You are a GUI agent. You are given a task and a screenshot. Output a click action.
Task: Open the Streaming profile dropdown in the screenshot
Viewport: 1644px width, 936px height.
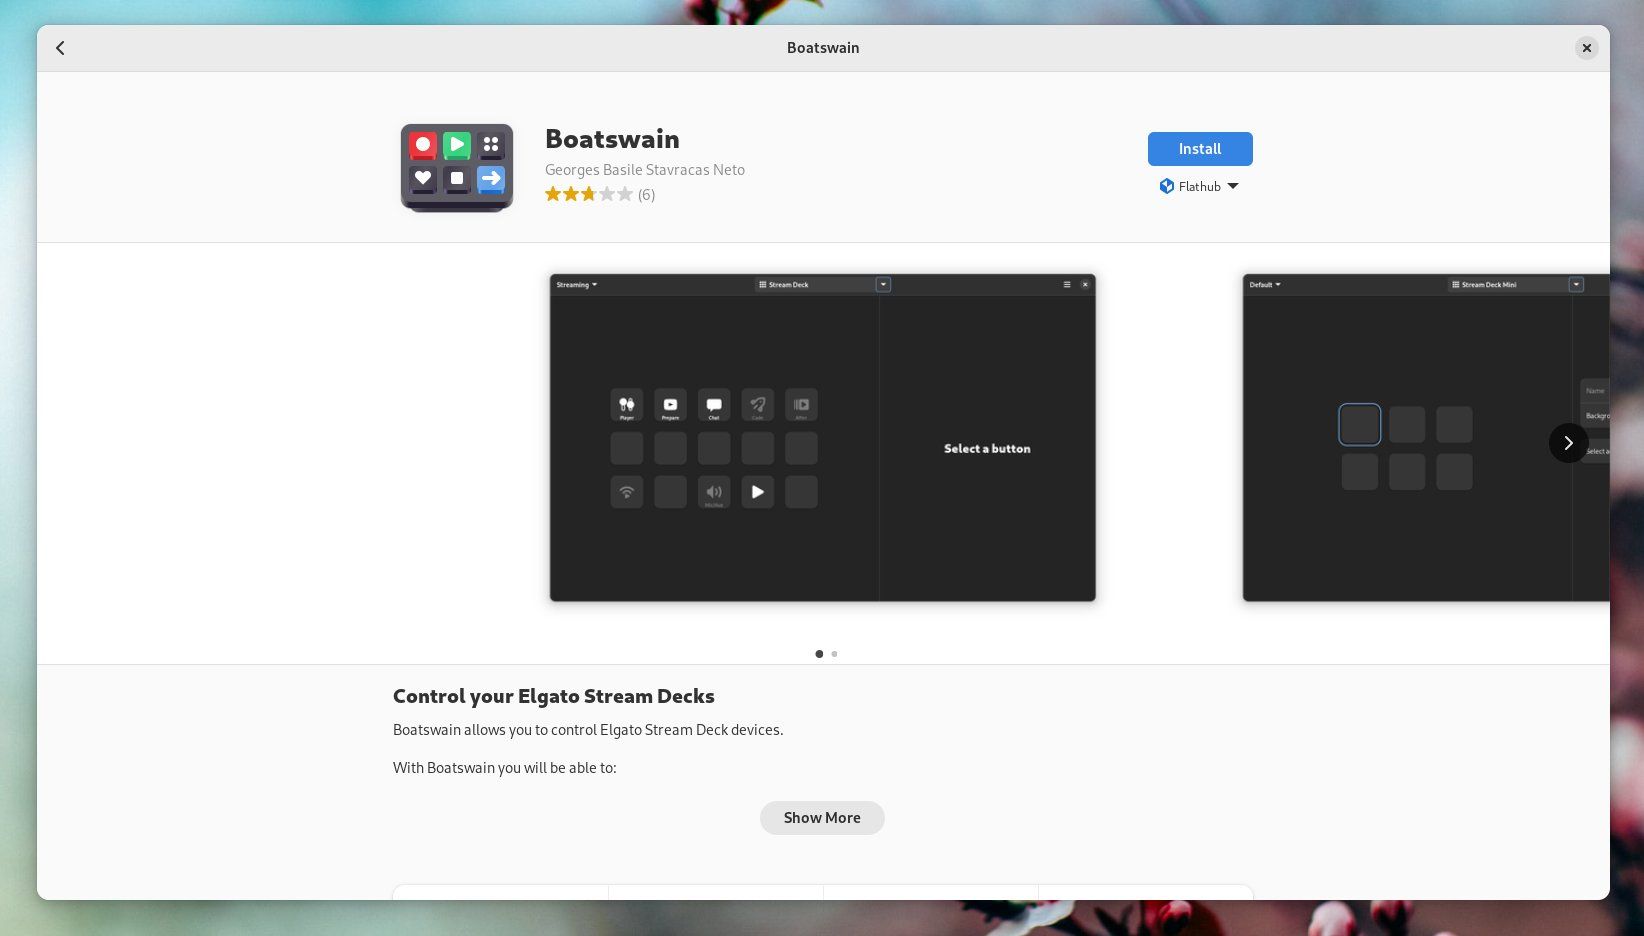[576, 284]
